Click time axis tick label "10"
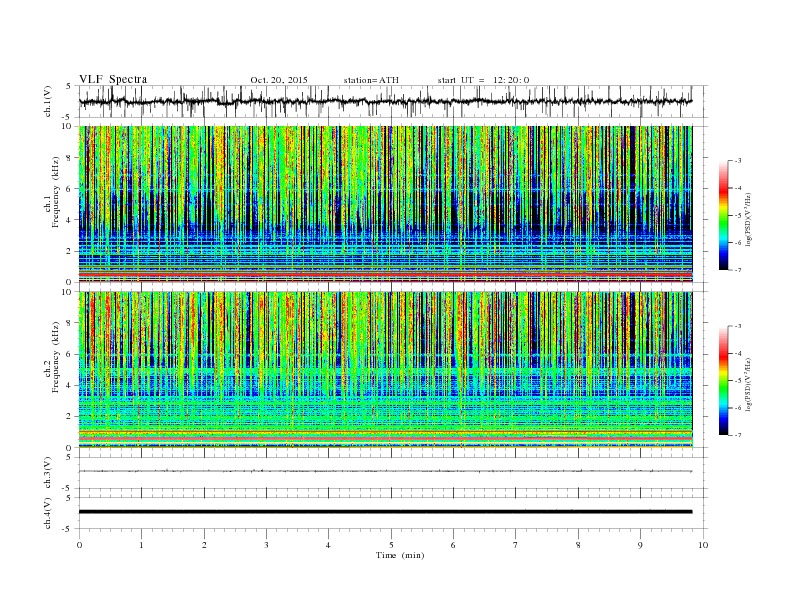This screenshot has width=792, height=612. point(703,545)
